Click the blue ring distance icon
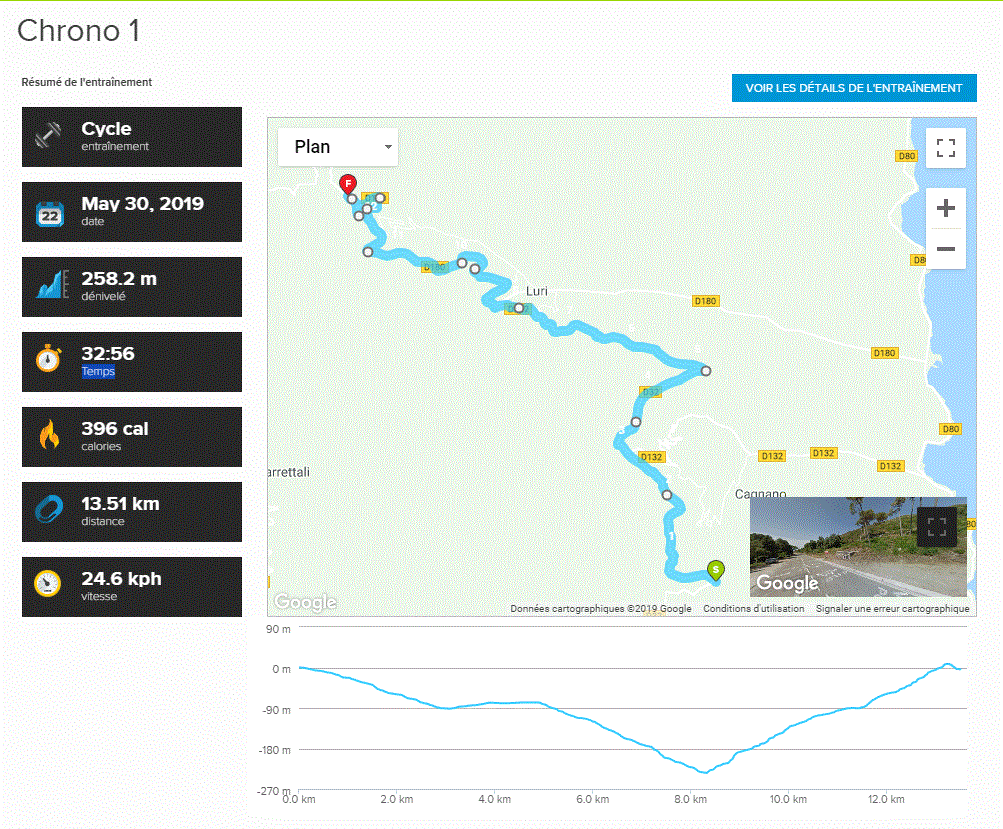 coord(49,510)
